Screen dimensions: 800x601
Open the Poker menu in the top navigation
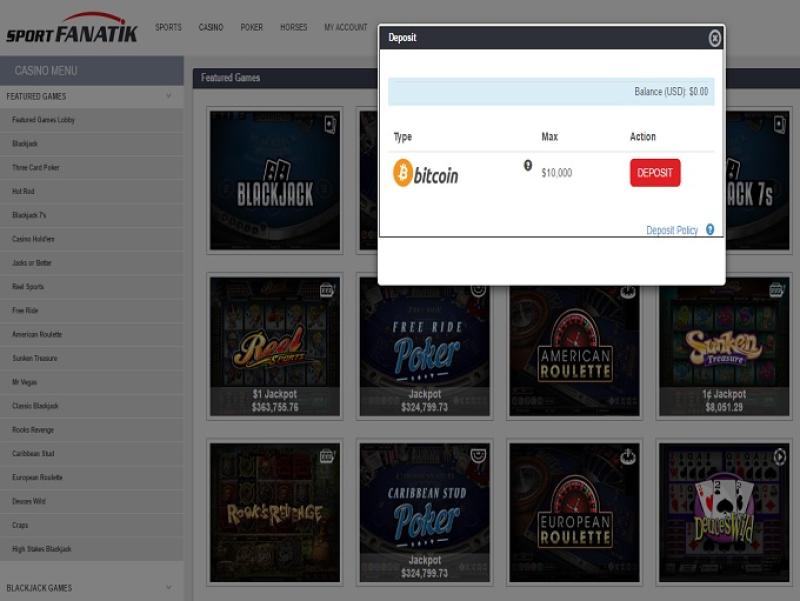[251, 27]
